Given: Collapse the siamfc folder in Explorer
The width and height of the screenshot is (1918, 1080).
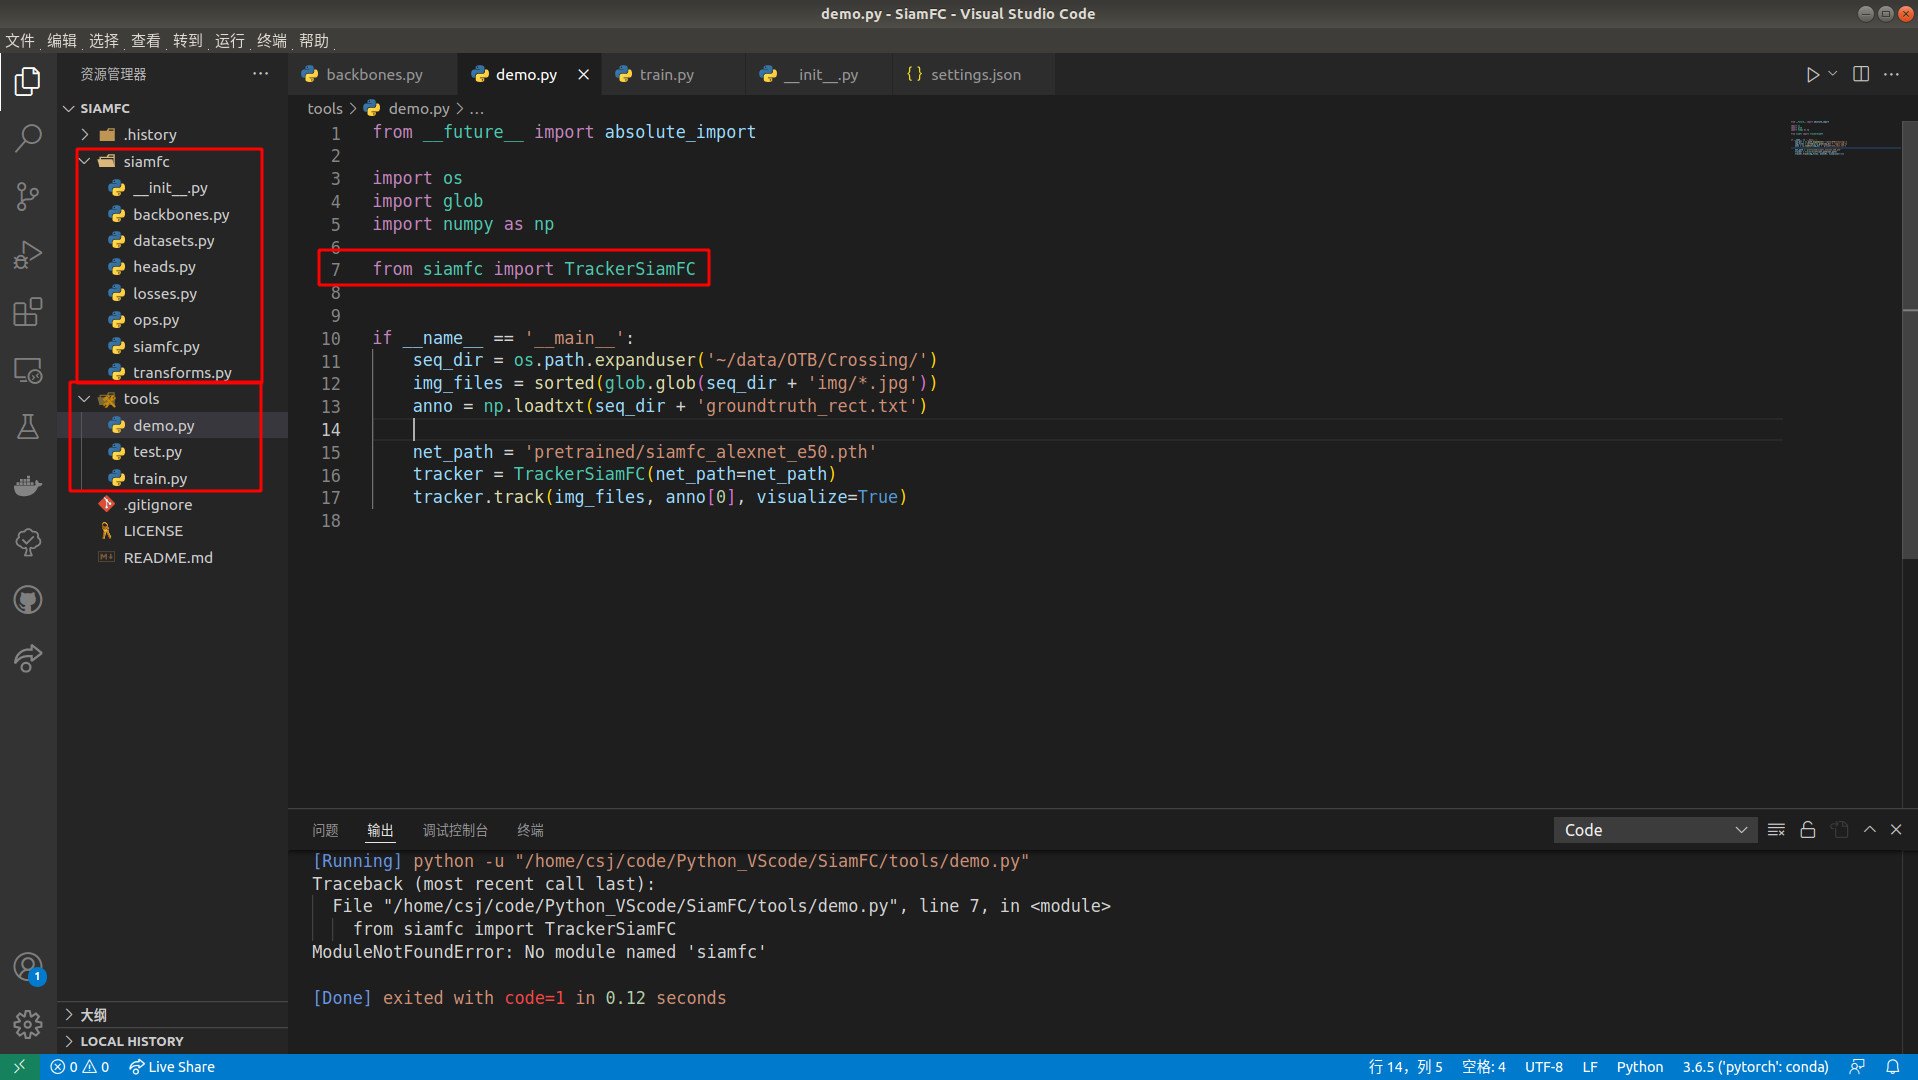Looking at the screenshot, I should tap(84, 161).
